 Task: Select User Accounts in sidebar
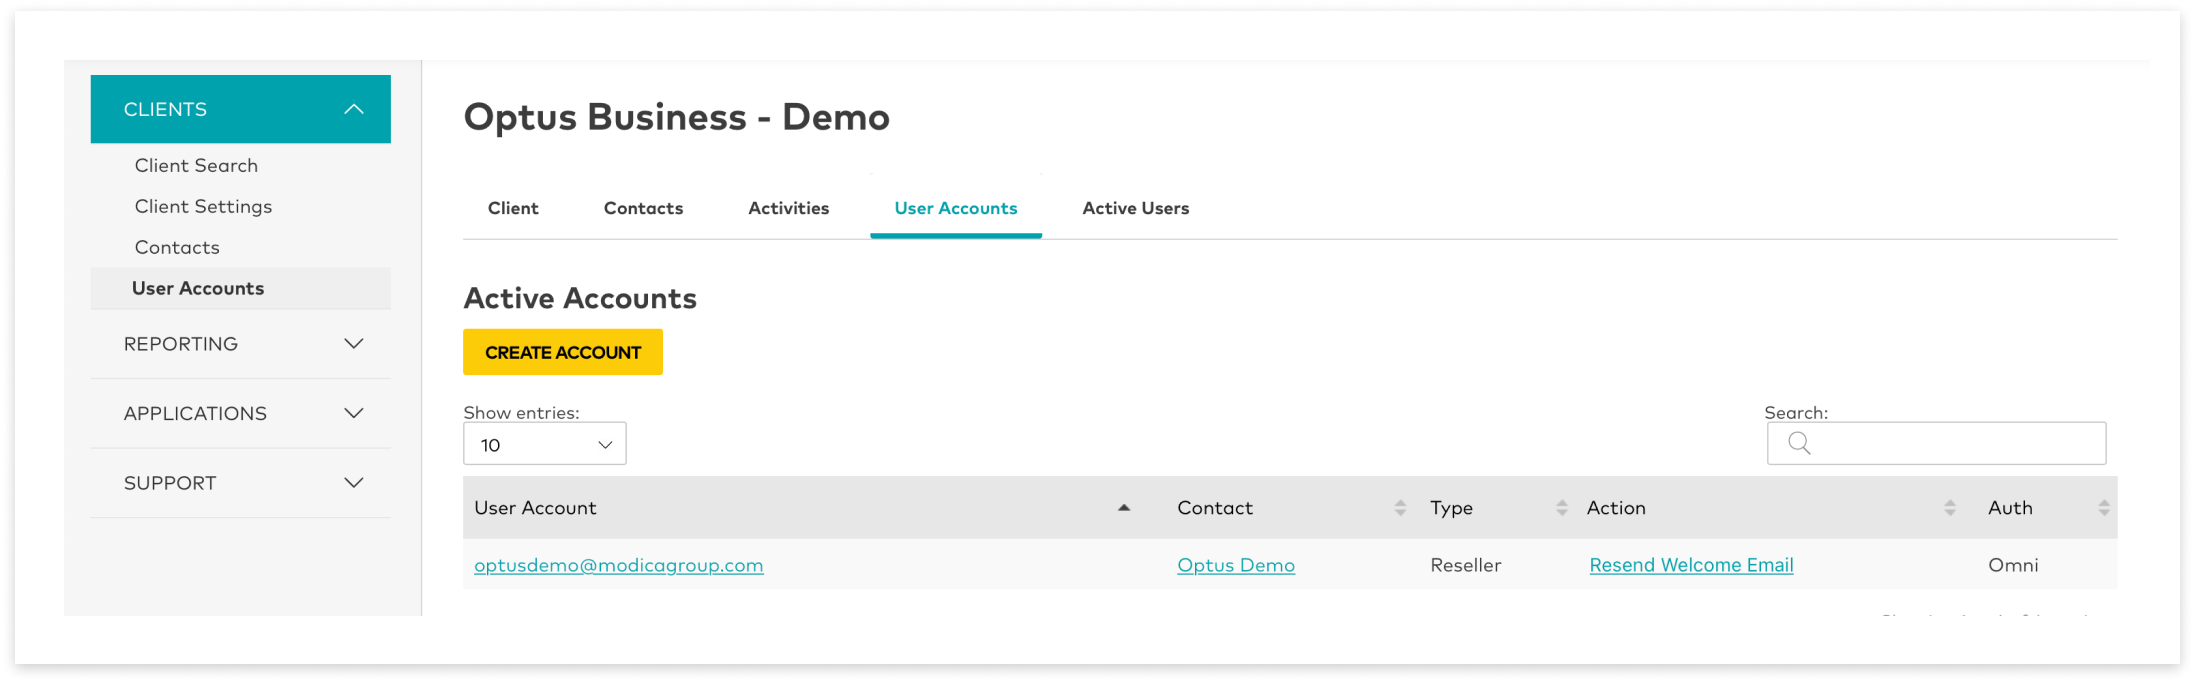198,289
